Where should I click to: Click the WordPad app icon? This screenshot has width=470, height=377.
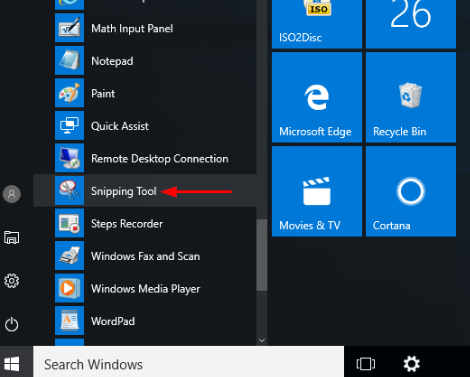tap(69, 321)
